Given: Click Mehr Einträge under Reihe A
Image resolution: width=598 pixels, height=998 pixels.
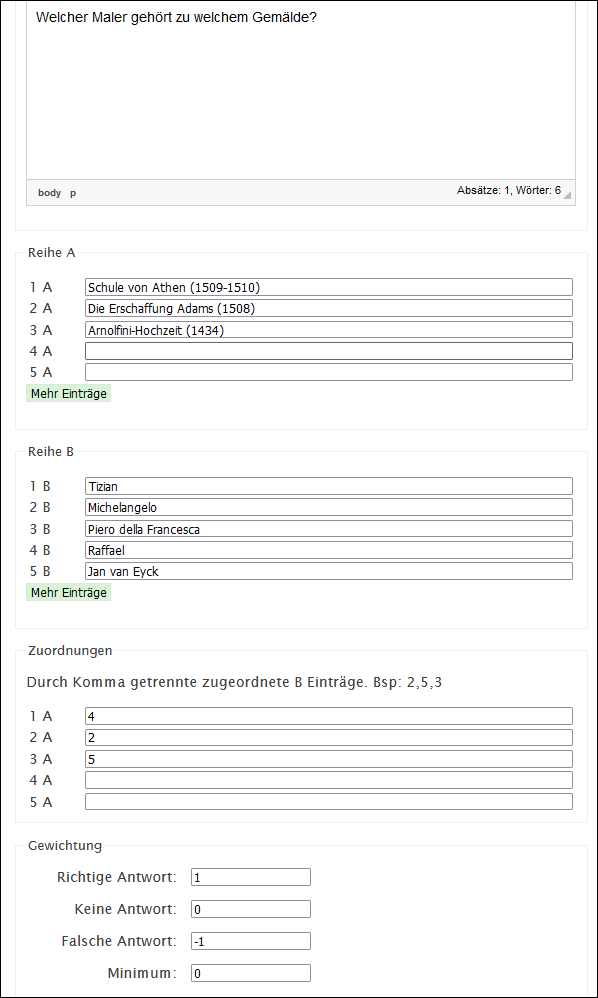Looking at the screenshot, I should [69, 393].
